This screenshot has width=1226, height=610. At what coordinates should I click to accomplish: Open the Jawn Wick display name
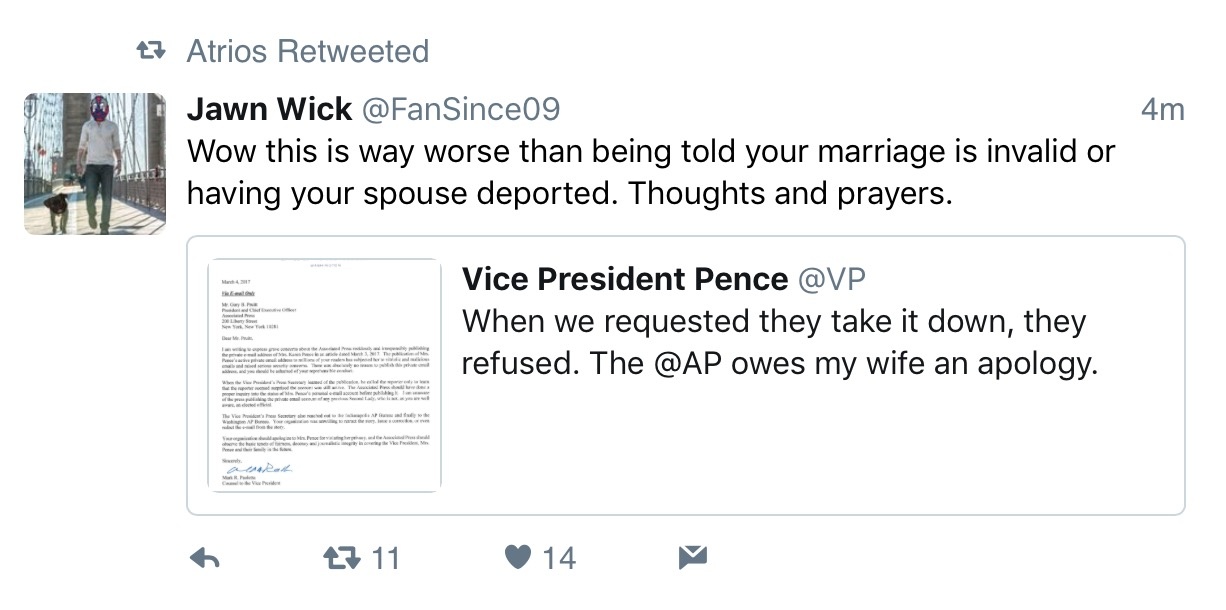pyautogui.click(x=269, y=109)
